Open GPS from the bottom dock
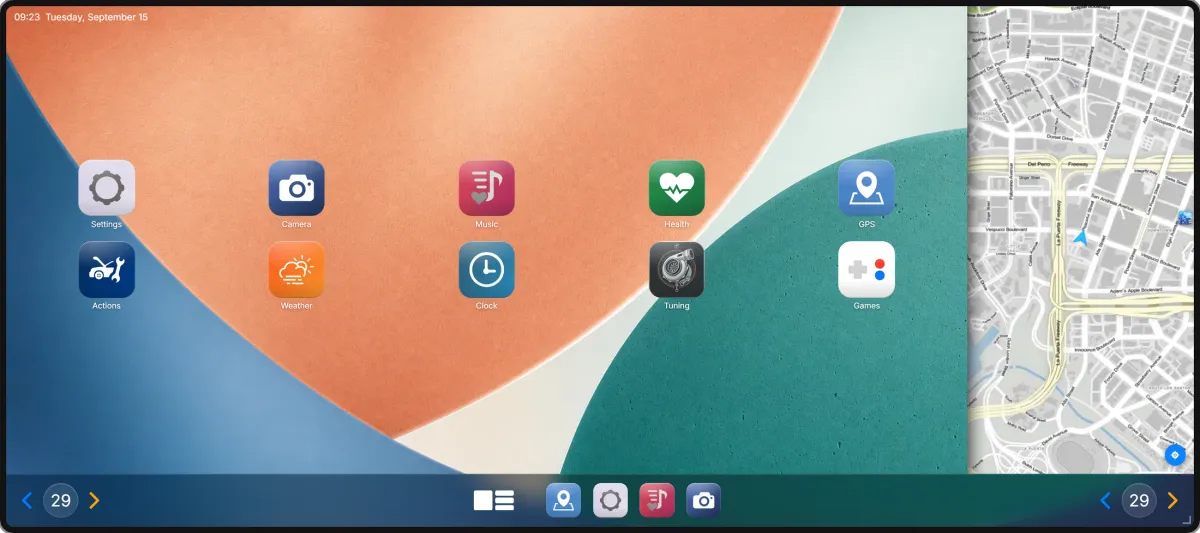This screenshot has width=1200, height=533. [563, 500]
